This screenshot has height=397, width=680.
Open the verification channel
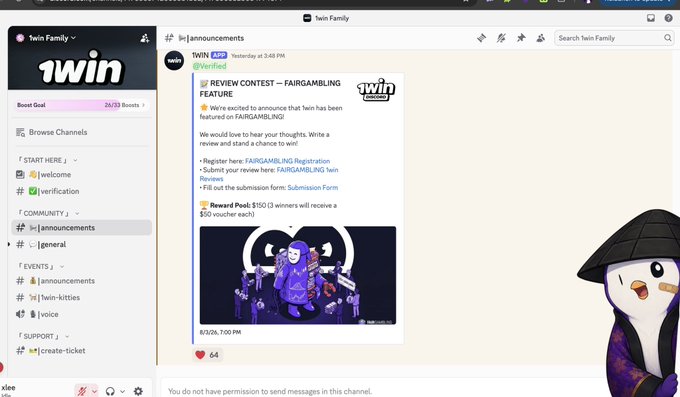coord(82,191)
